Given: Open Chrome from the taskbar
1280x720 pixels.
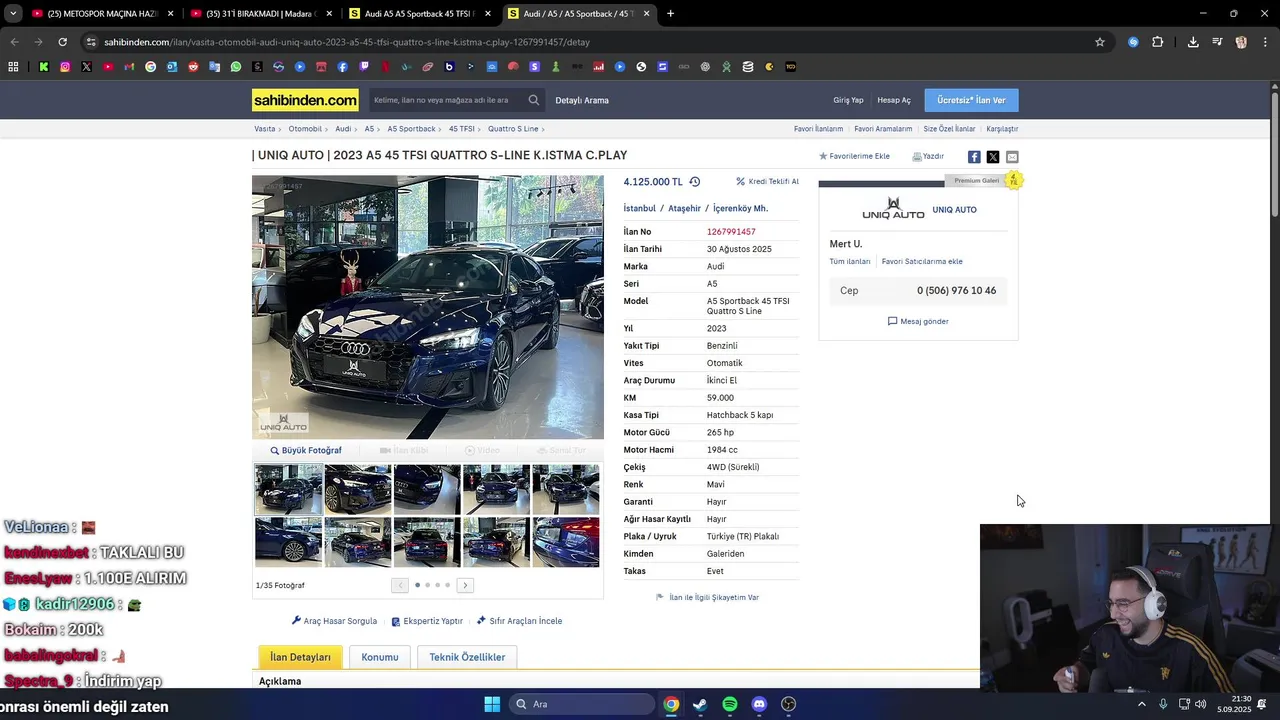Looking at the screenshot, I should 671,704.
